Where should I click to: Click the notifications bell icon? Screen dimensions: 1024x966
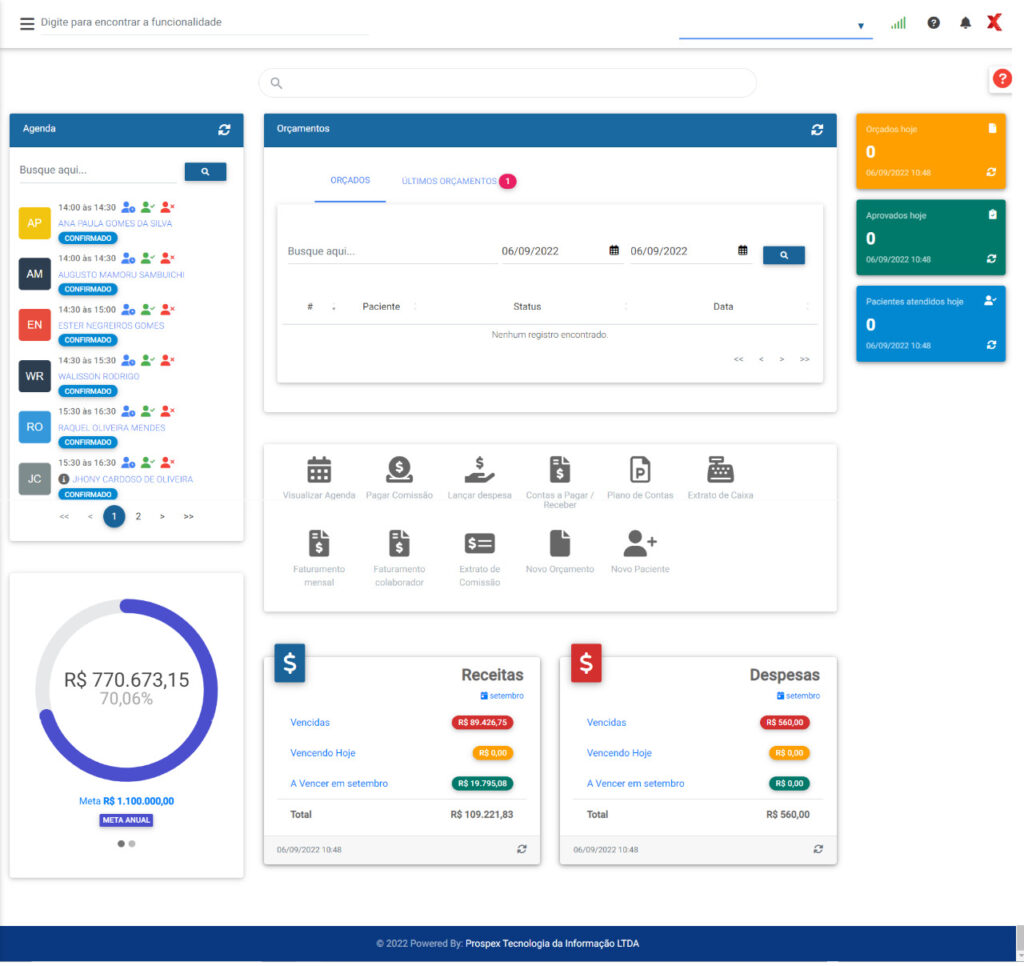[x=965, y=23]
